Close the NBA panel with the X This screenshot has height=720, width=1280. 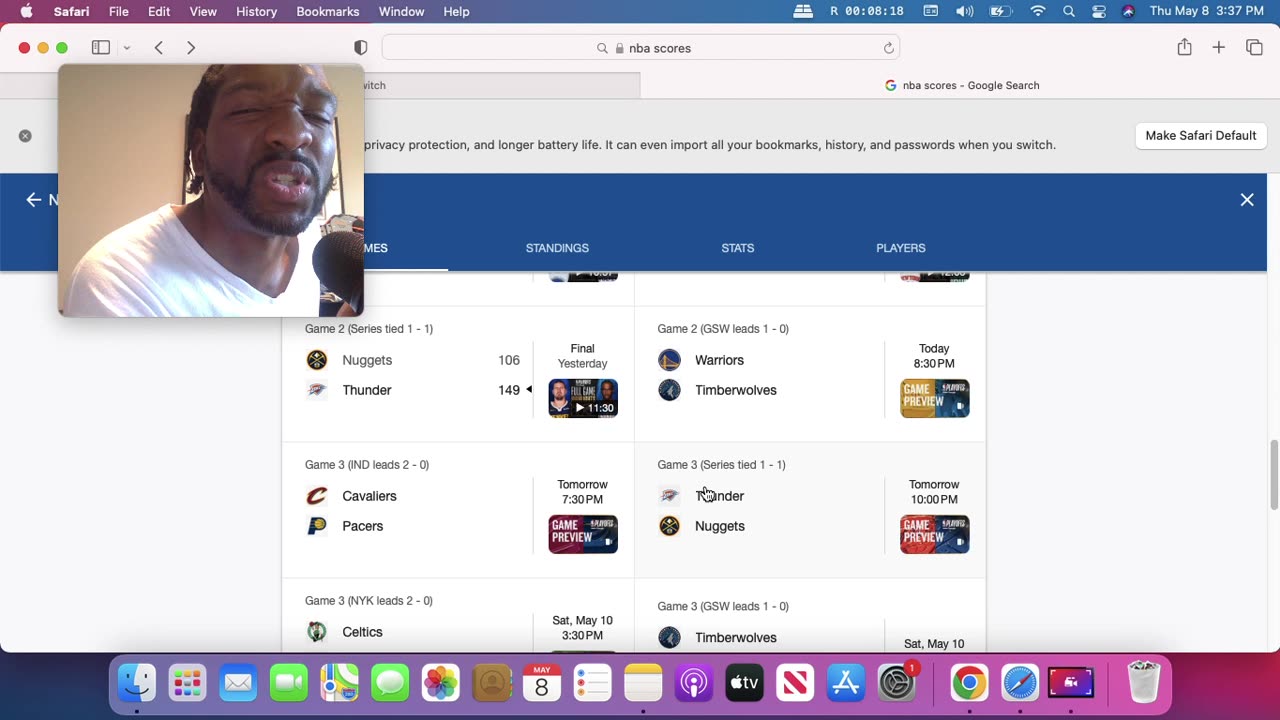click(x=1247, y=200)
